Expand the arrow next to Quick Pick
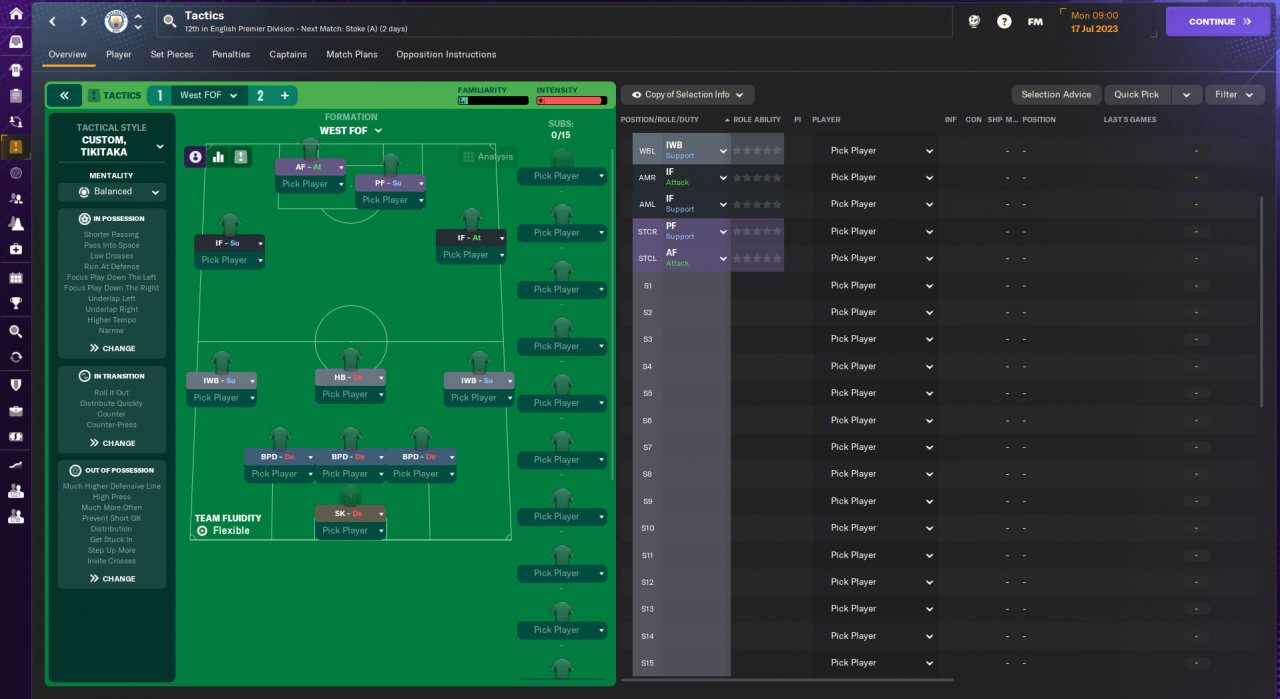Screen dimensions: 1280x699 (1186, 95)
